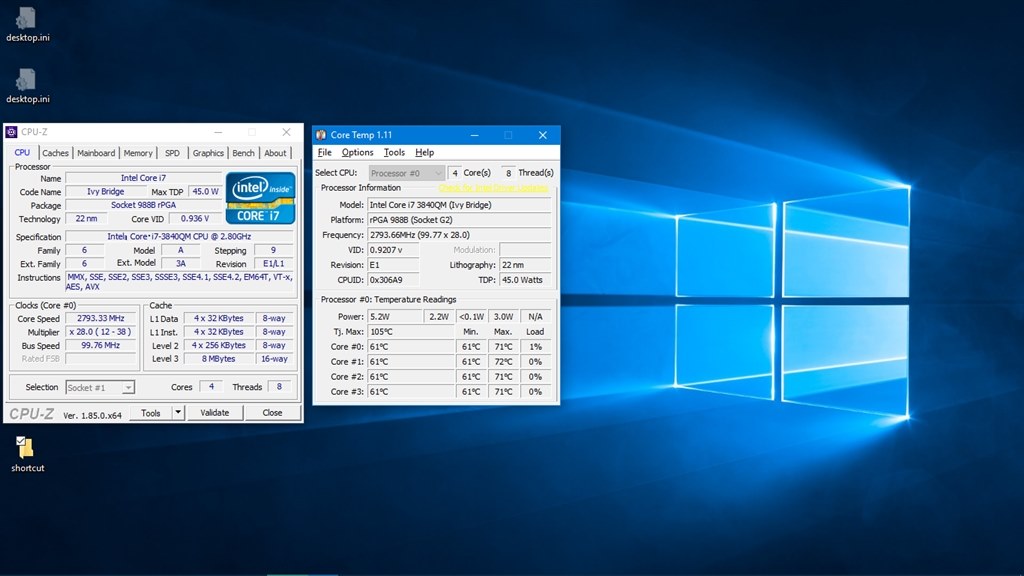1024x576 pixels.
Task: Open the Memory tab in CPU-Z
Action: coord(138,153)
